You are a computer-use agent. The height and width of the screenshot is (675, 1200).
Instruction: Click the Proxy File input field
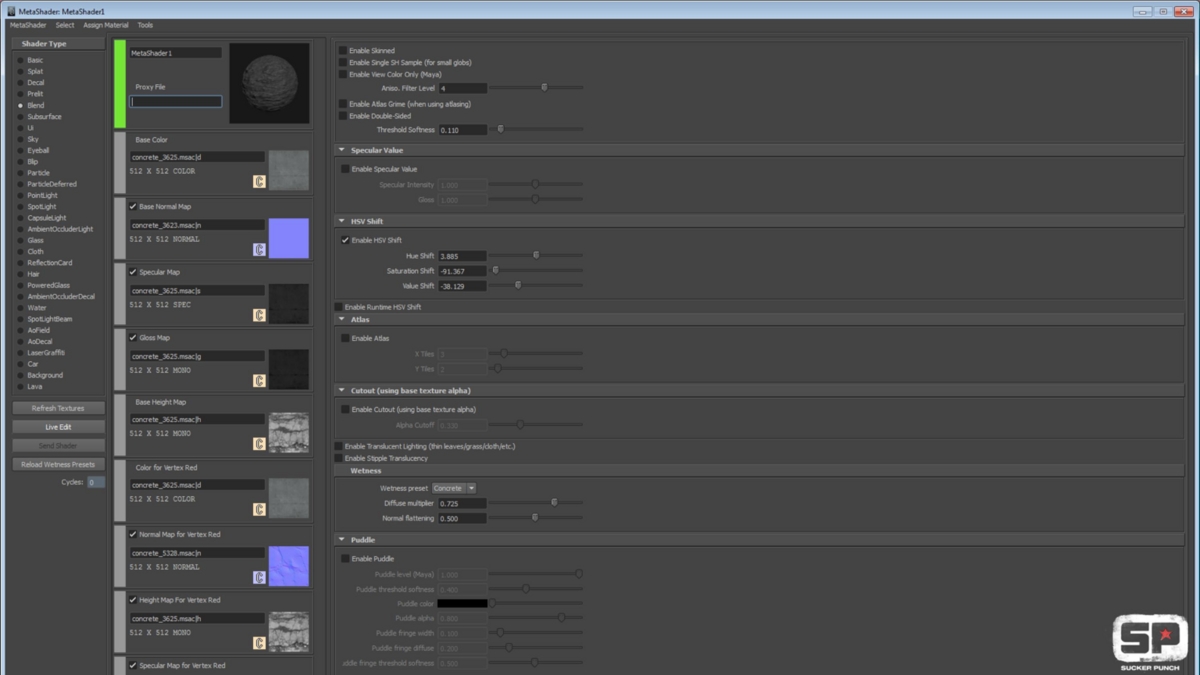[176, 102]
